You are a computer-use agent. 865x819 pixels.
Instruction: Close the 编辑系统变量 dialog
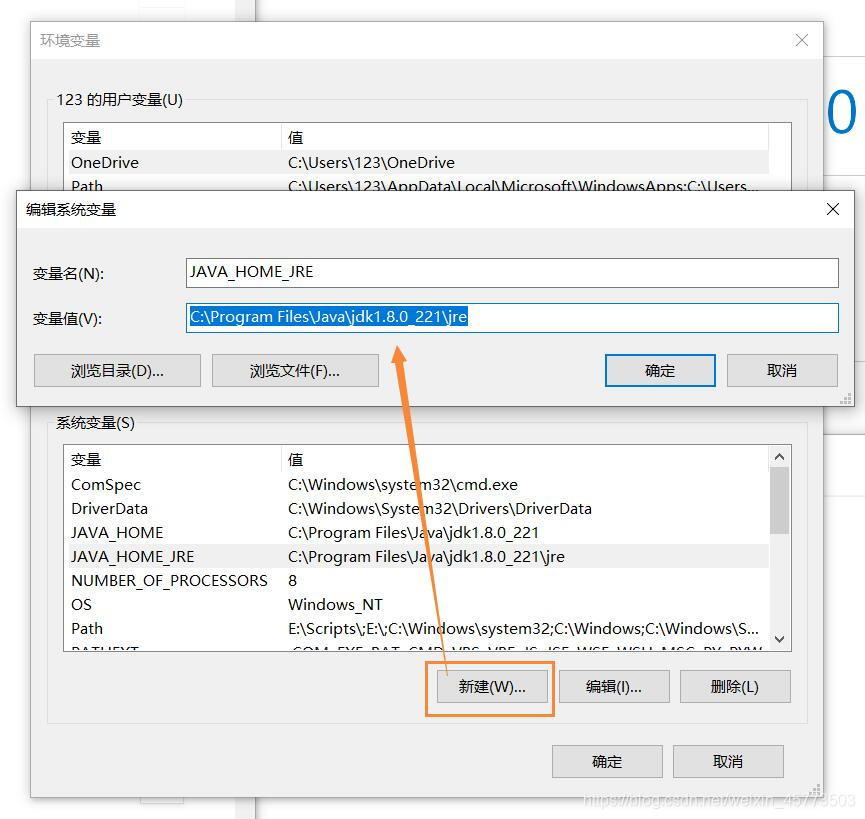[x=832, y=209]
